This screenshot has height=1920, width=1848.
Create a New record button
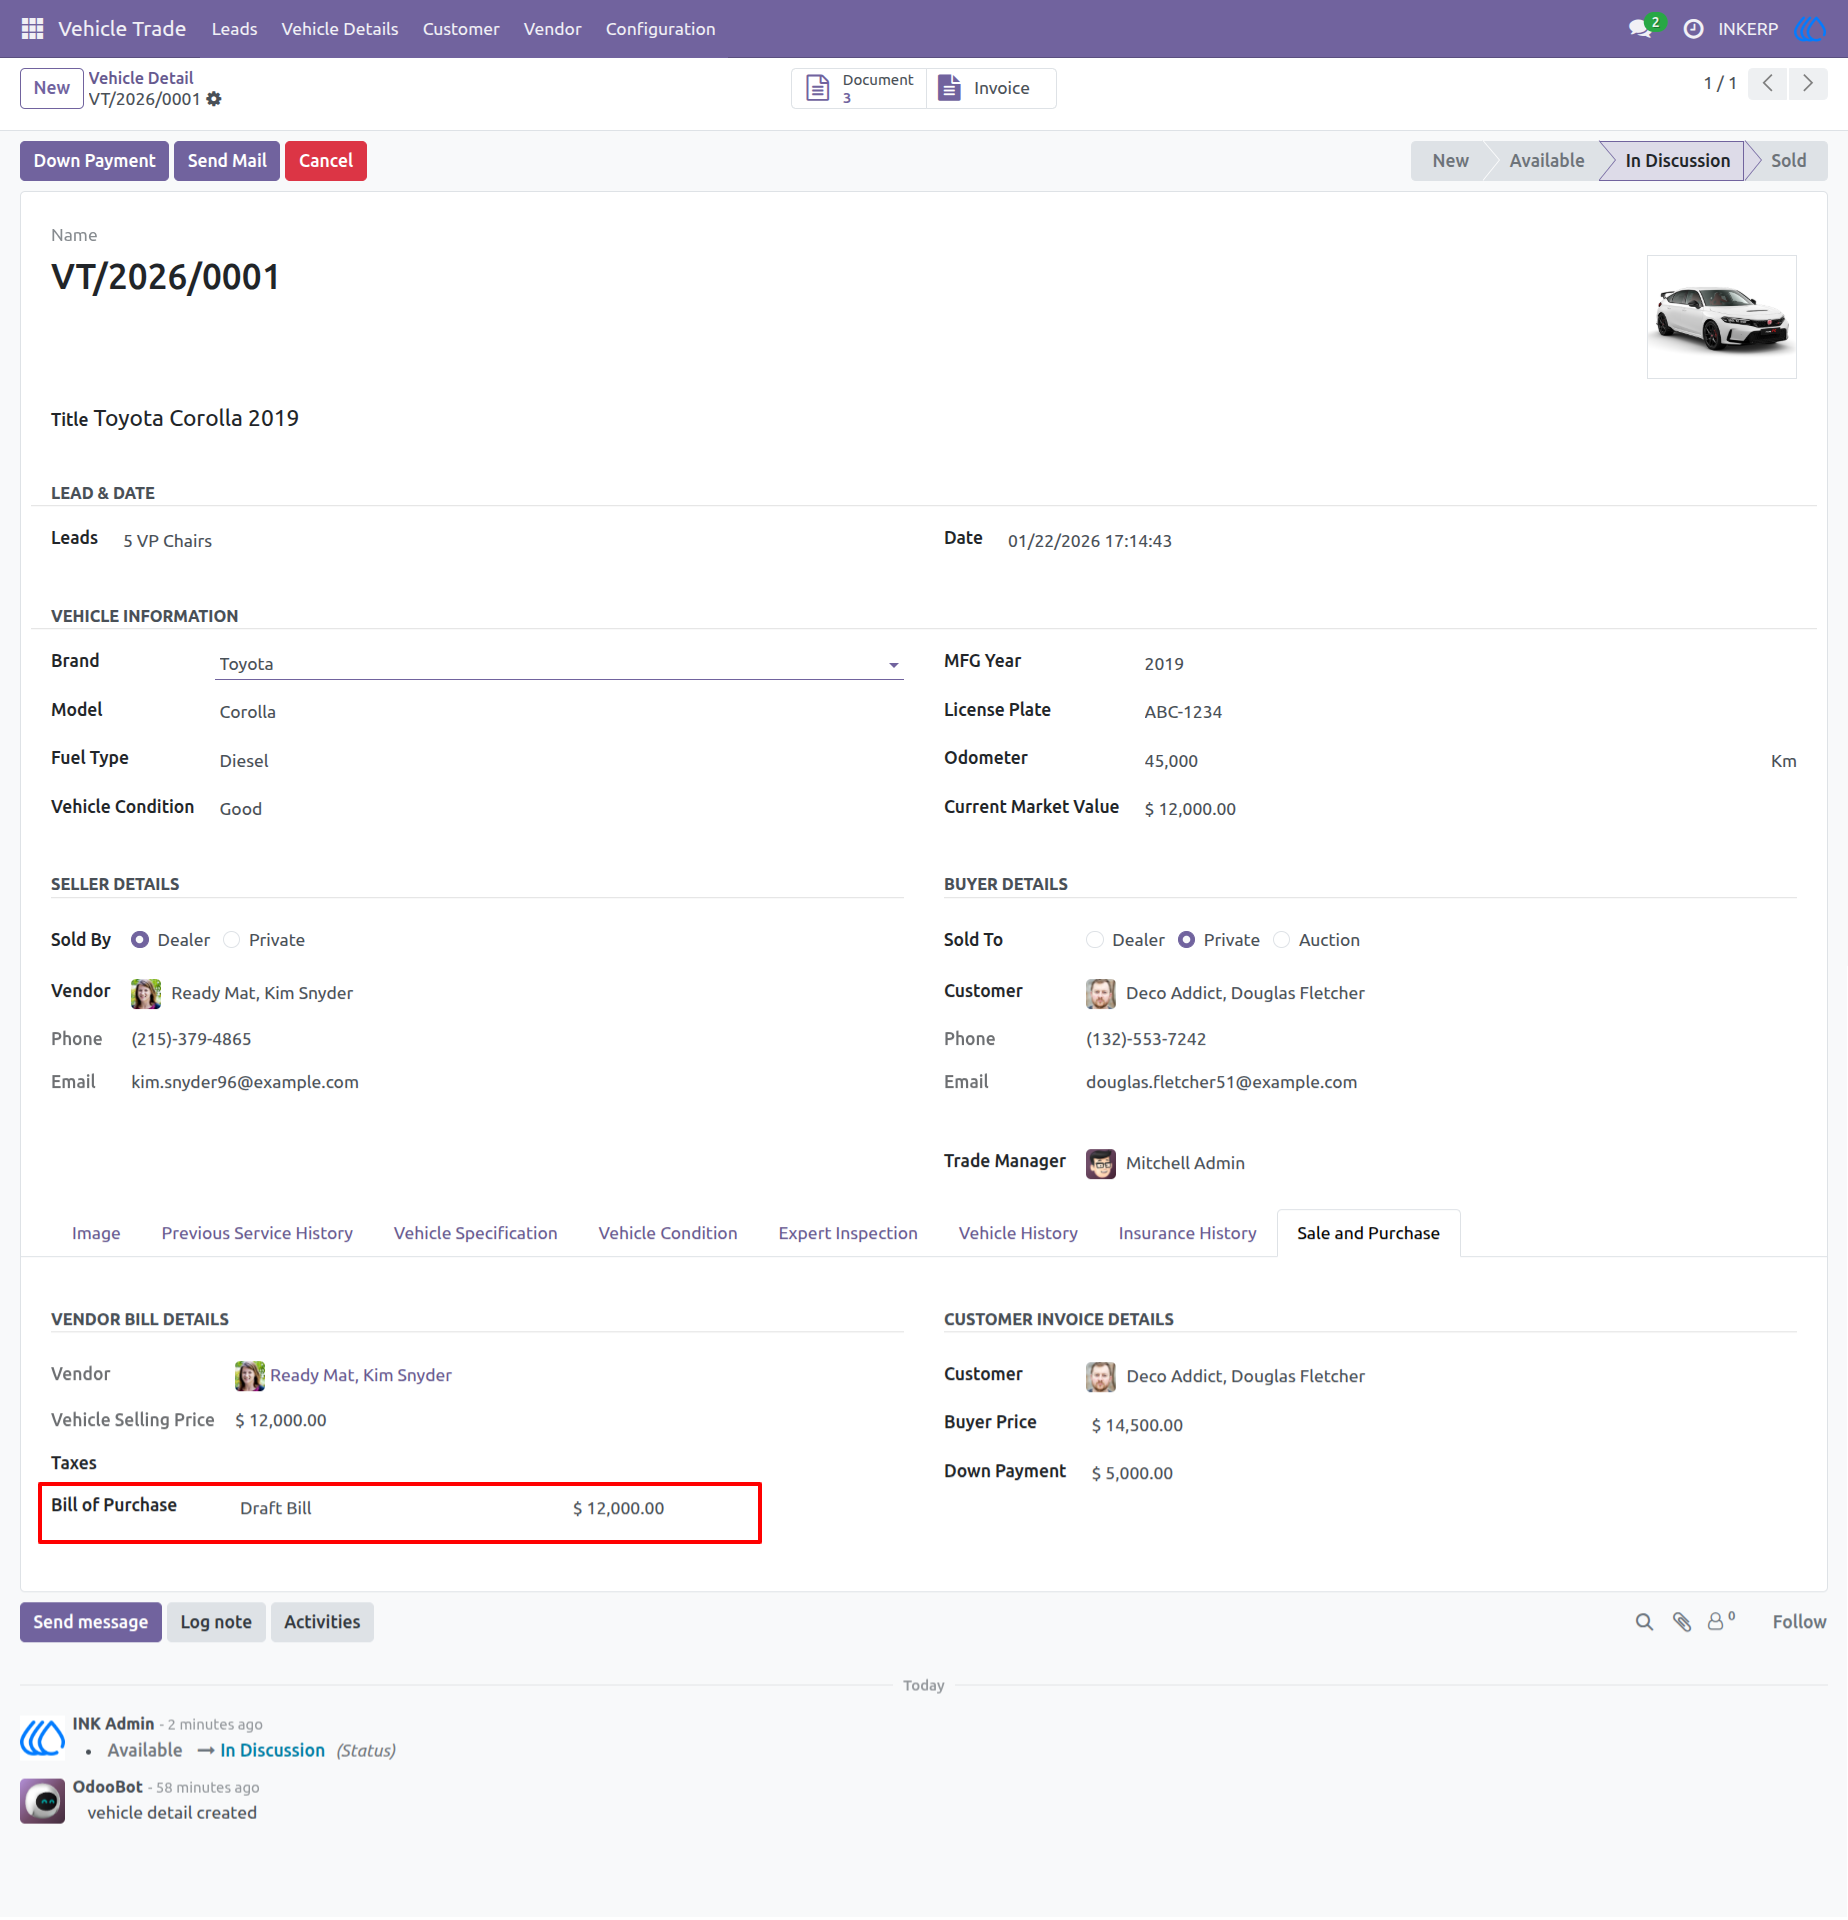(x=52, y=88)
